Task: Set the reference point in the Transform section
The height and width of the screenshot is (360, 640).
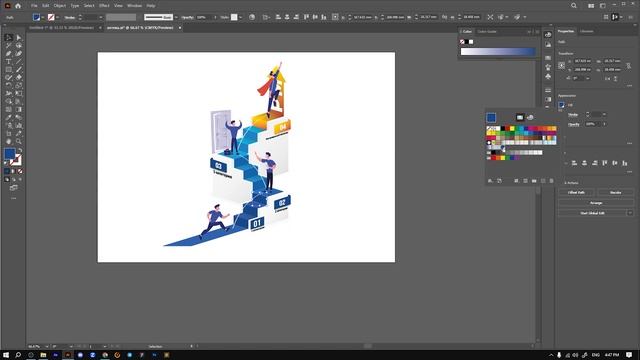Action: coord(562,65)
